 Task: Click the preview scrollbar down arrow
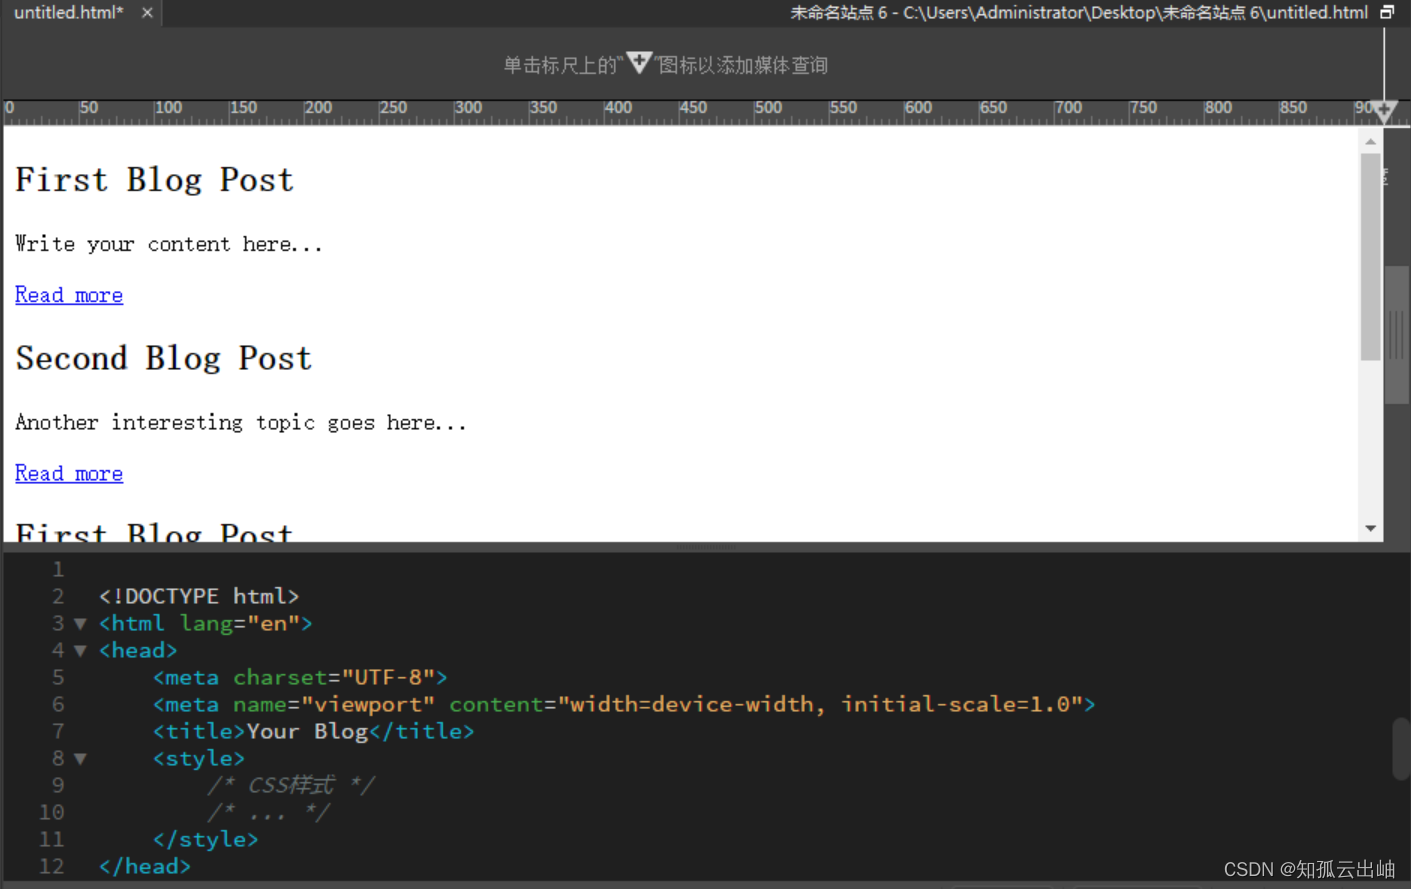coord(1370,528)
